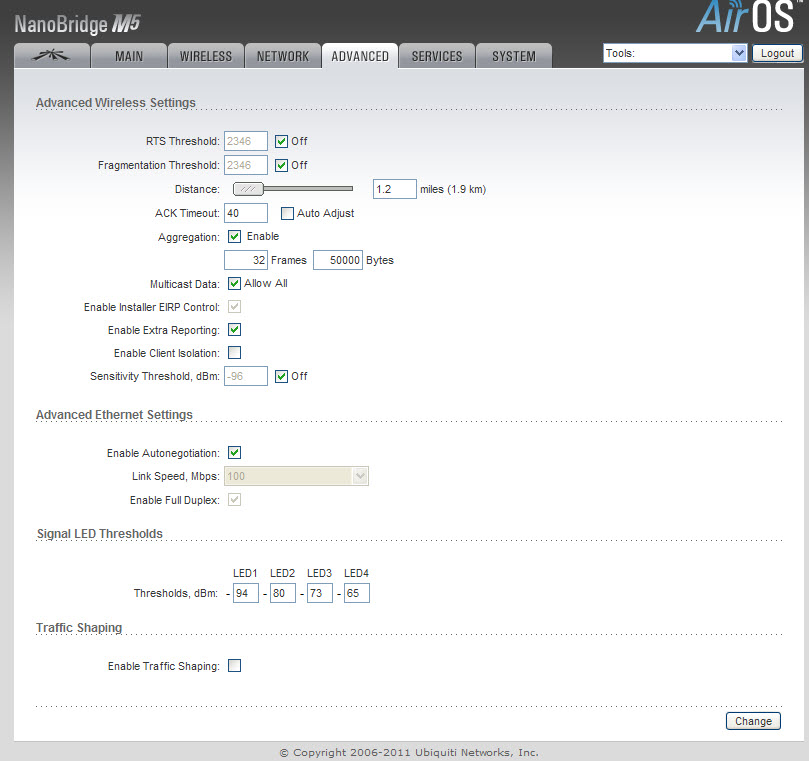This screenshot has width=809, height=761.
Task: Enable Client Isolation checkbox
Action: coord(234,352)
